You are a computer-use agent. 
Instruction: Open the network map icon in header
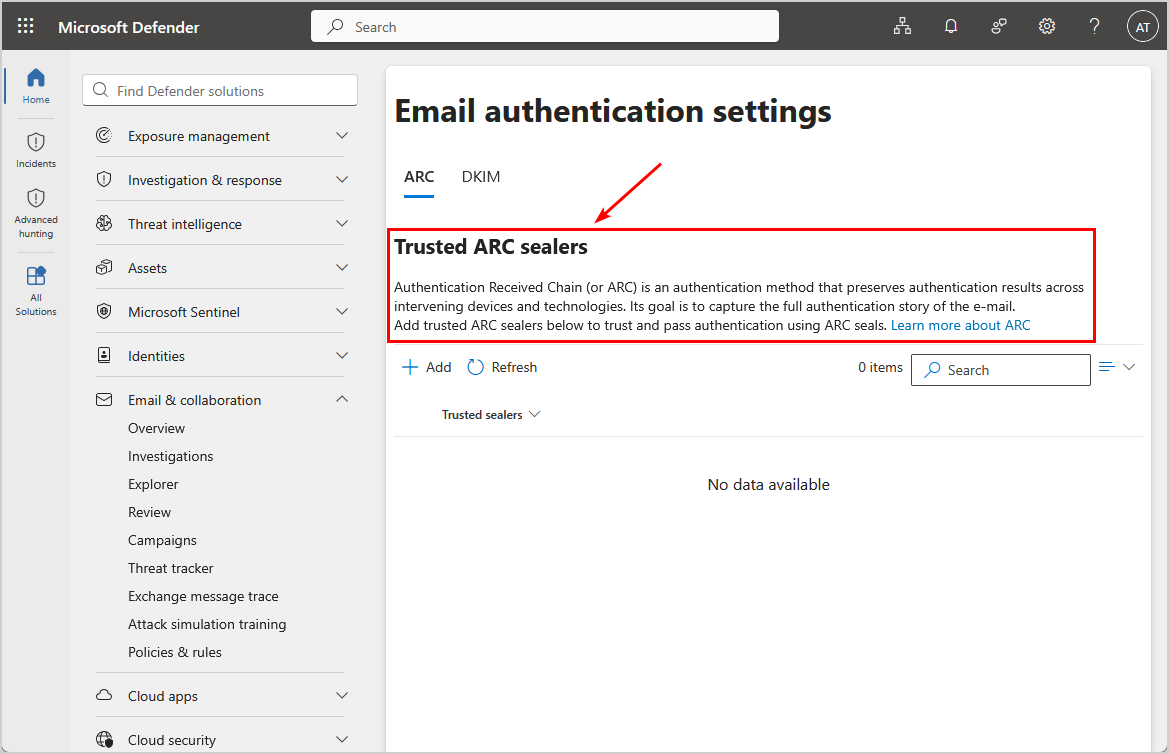pos(902,27)
